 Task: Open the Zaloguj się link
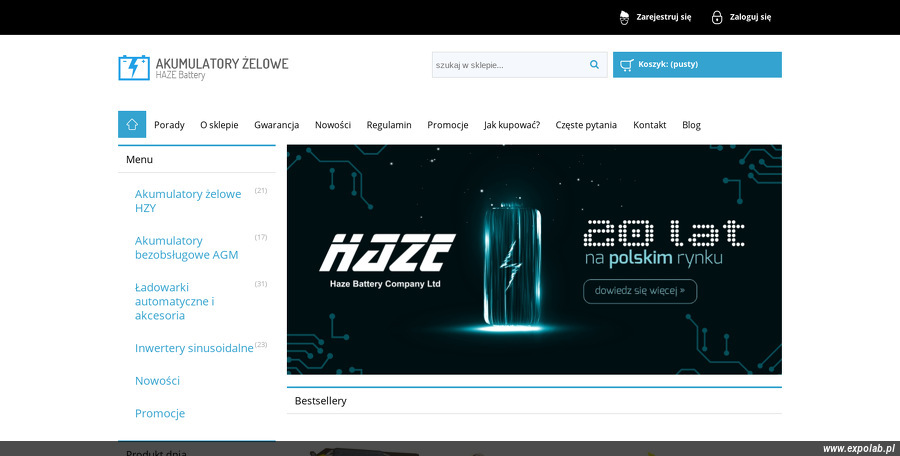pos(750,17)
